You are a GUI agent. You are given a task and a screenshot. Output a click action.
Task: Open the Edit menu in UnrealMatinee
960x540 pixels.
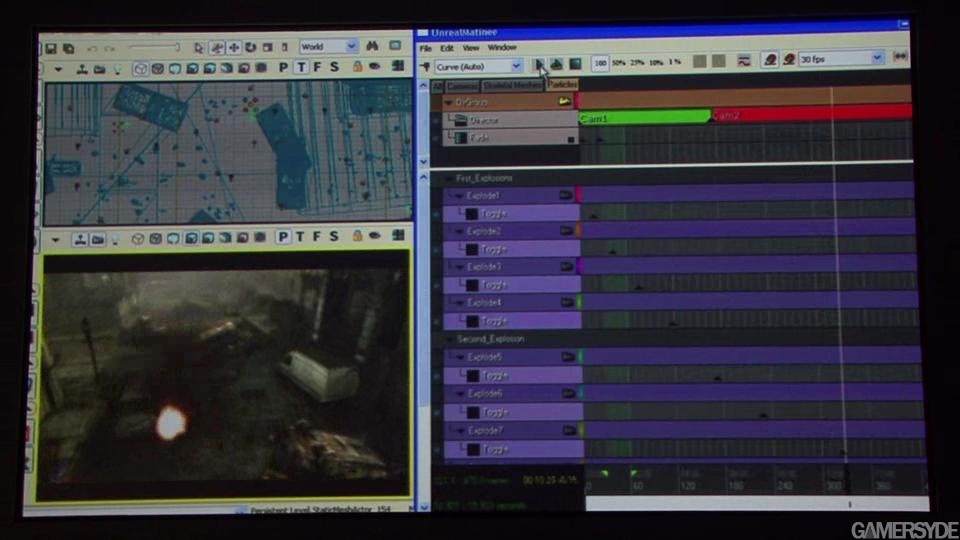coord(447,48)
